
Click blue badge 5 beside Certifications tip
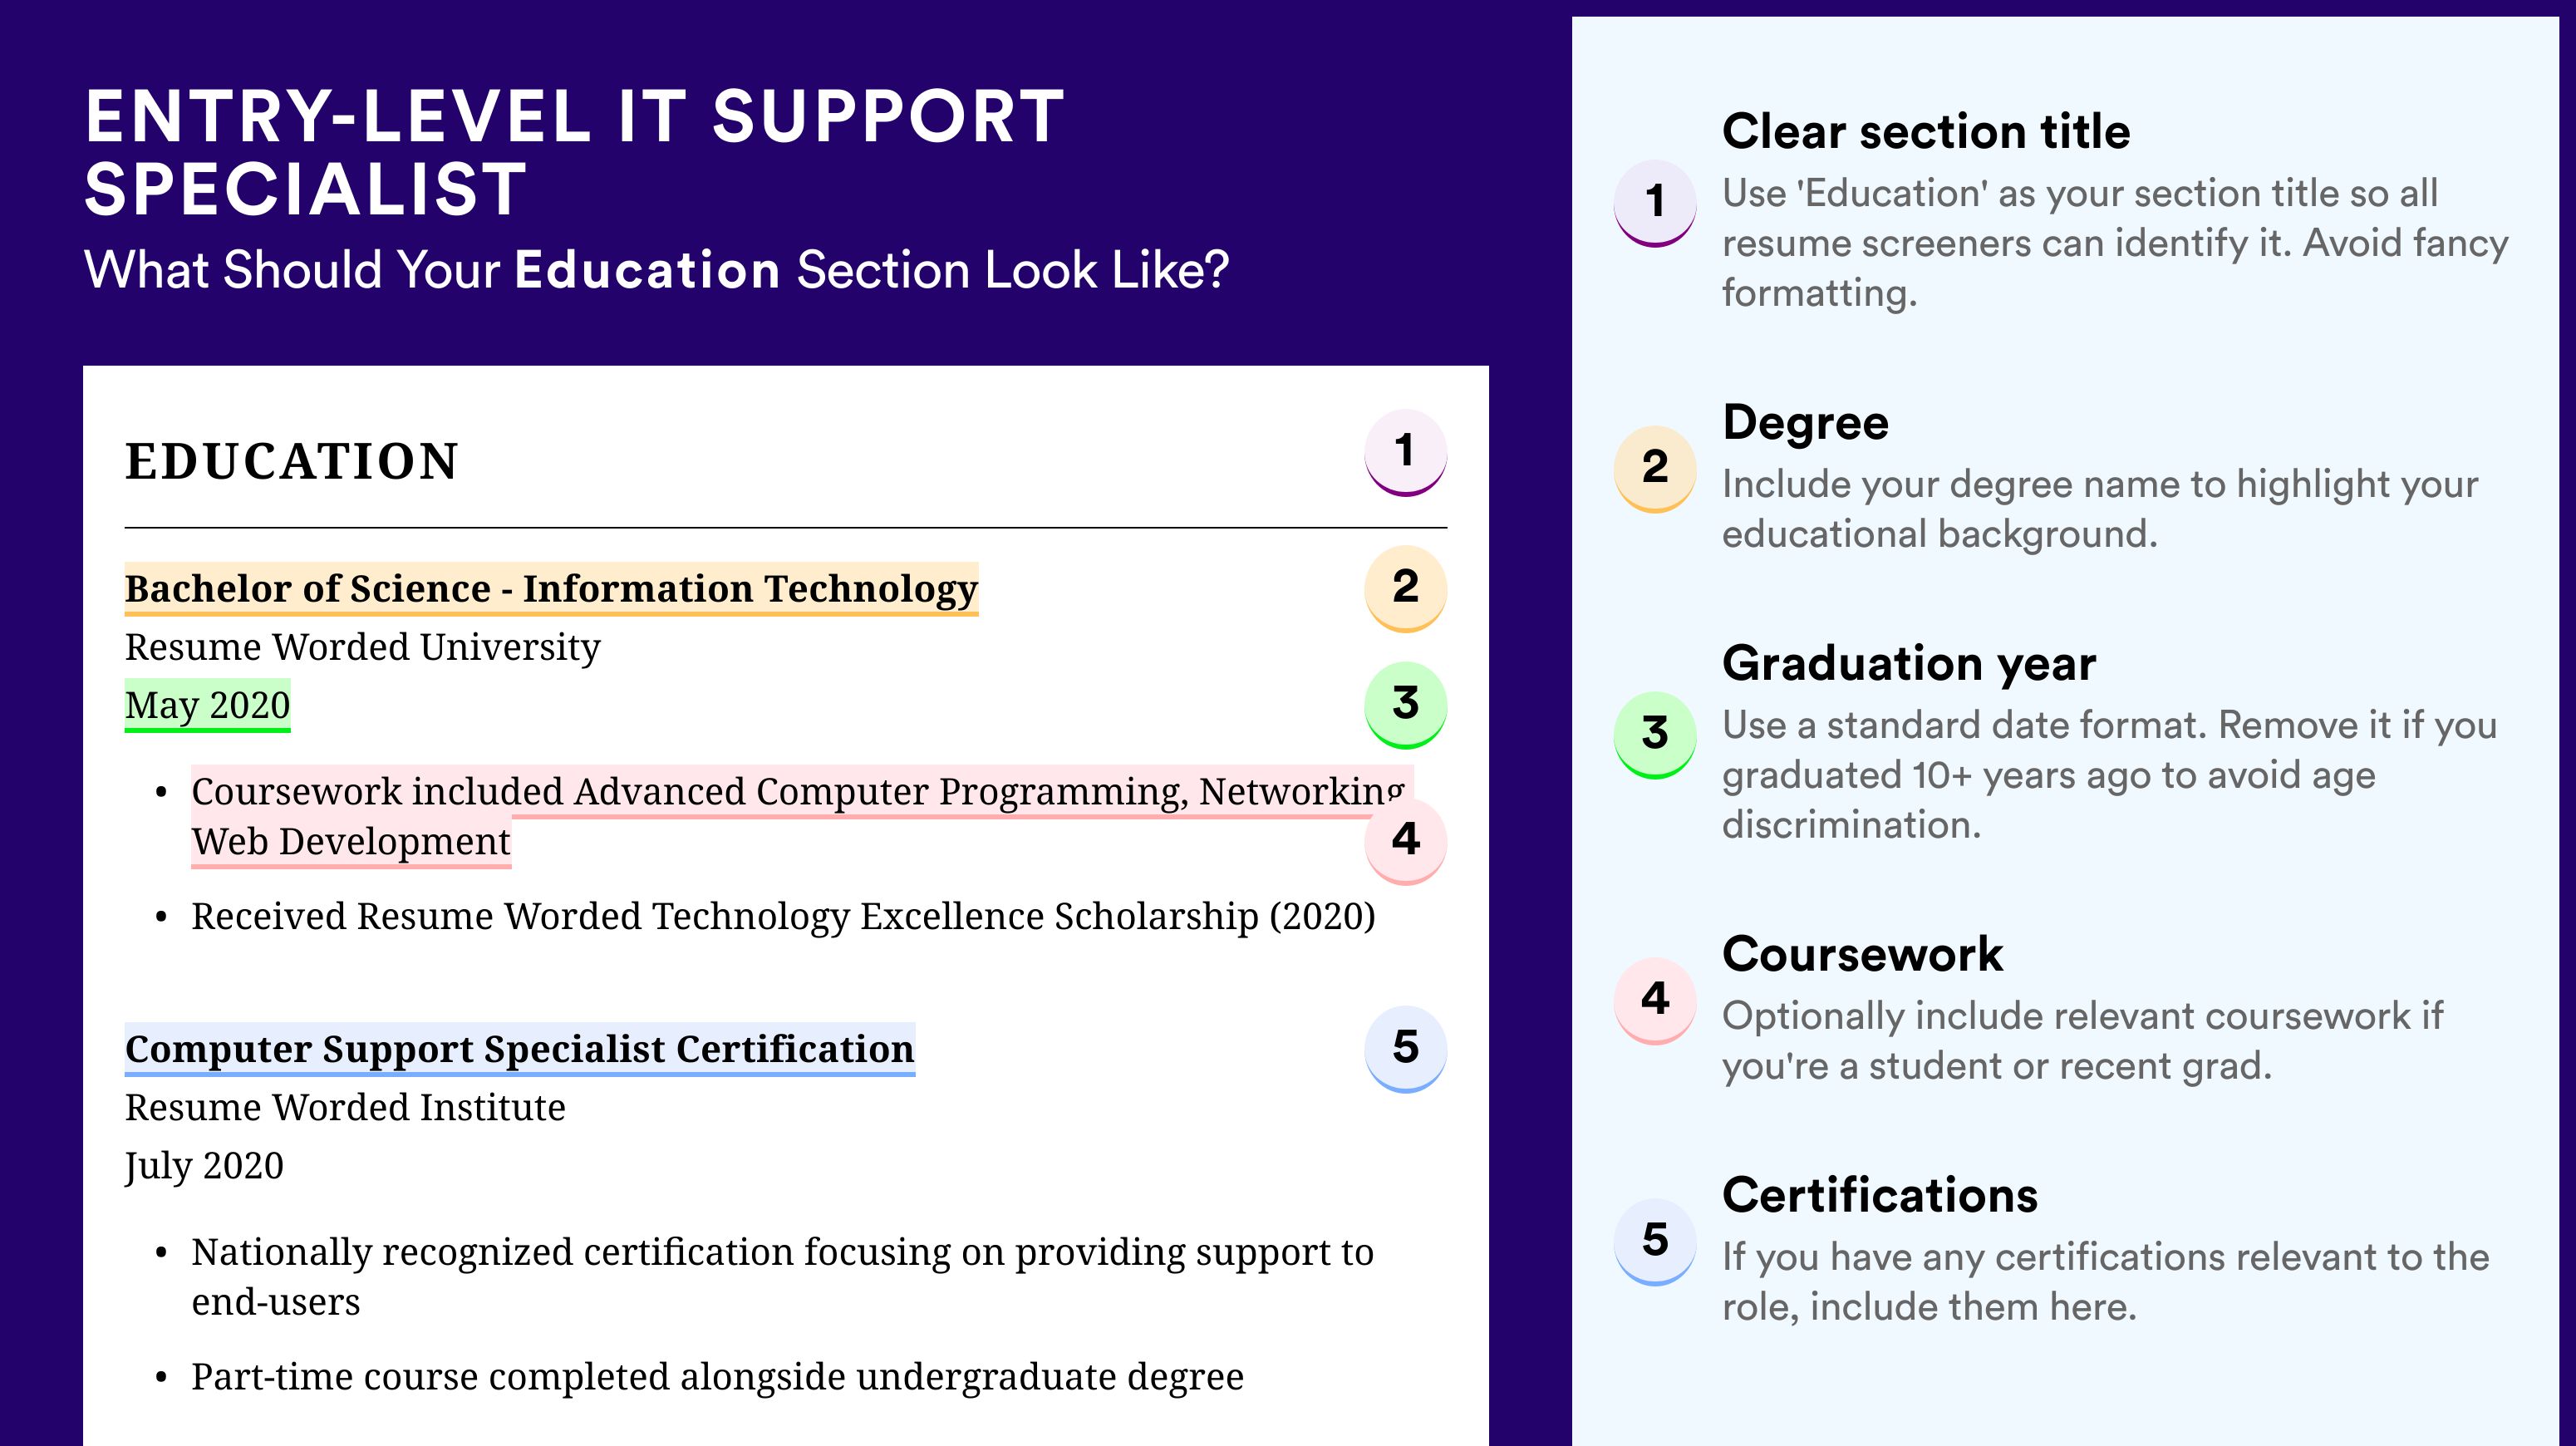click(1655, 1242)
